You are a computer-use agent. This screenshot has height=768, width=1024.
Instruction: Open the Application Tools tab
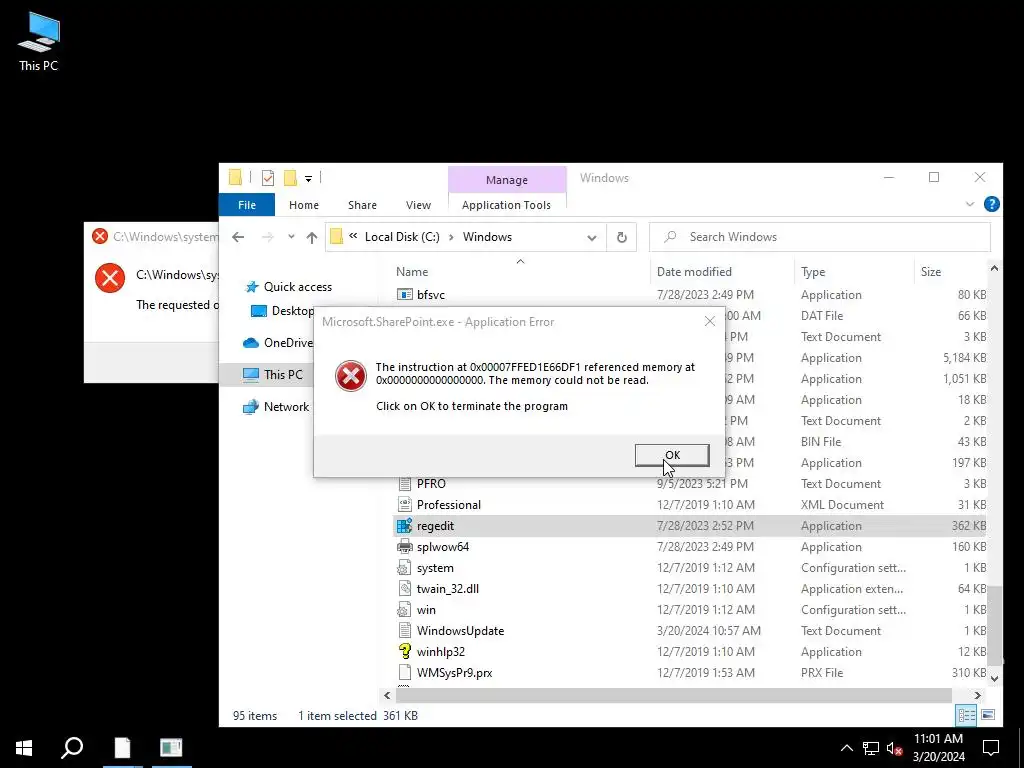pyautogui.click(x=506, y=205)
